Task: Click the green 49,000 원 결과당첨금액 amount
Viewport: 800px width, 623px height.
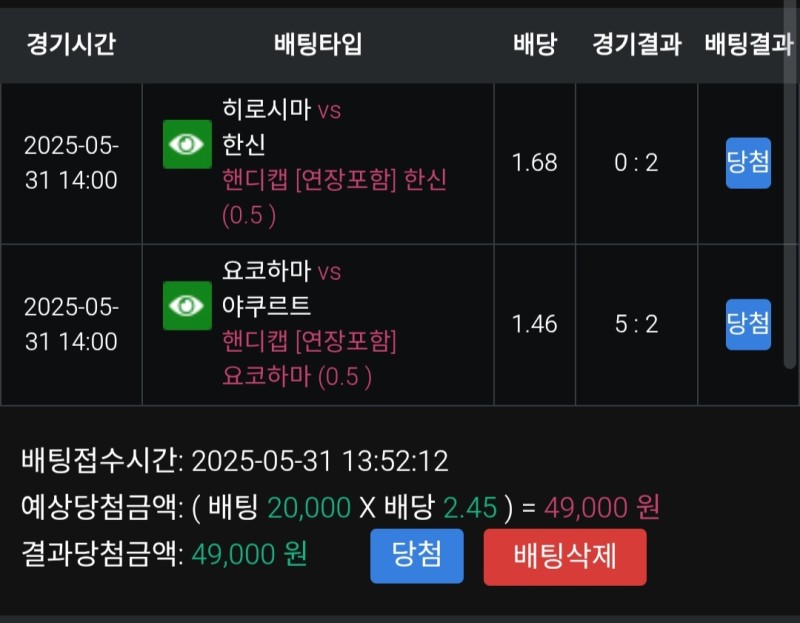Action: (249, 554)
